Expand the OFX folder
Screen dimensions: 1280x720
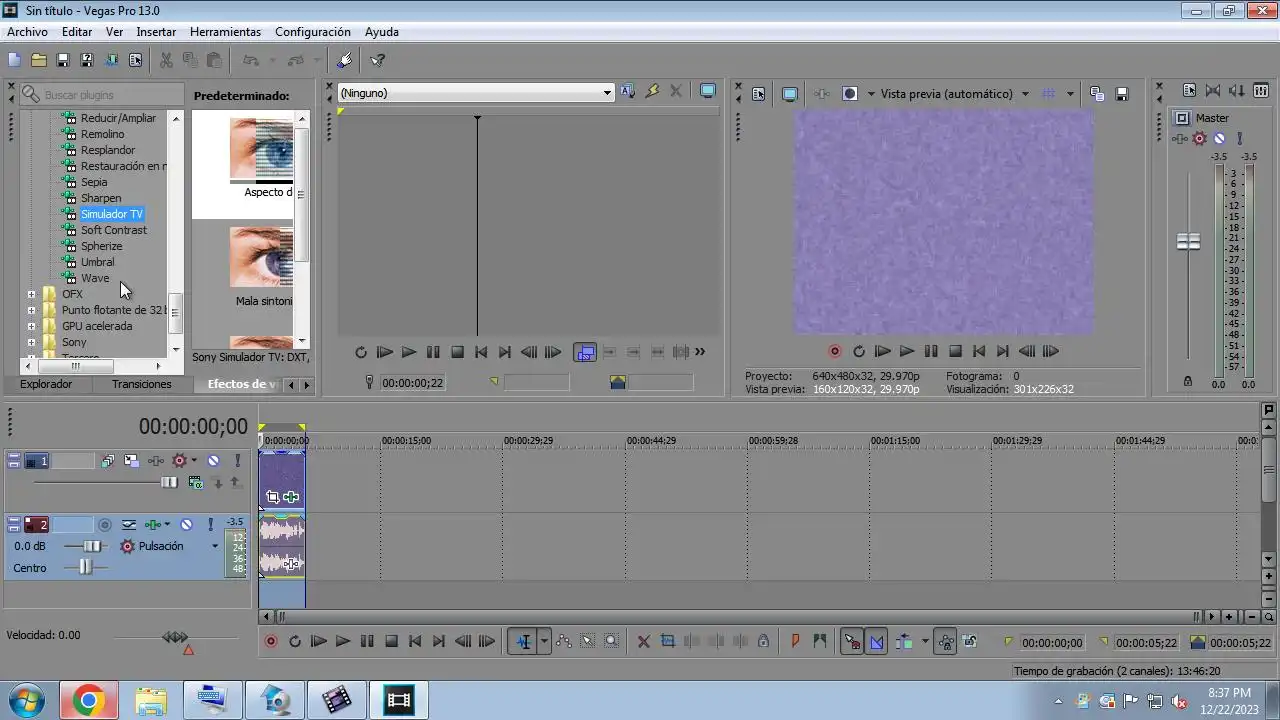(x=32, y=294)
